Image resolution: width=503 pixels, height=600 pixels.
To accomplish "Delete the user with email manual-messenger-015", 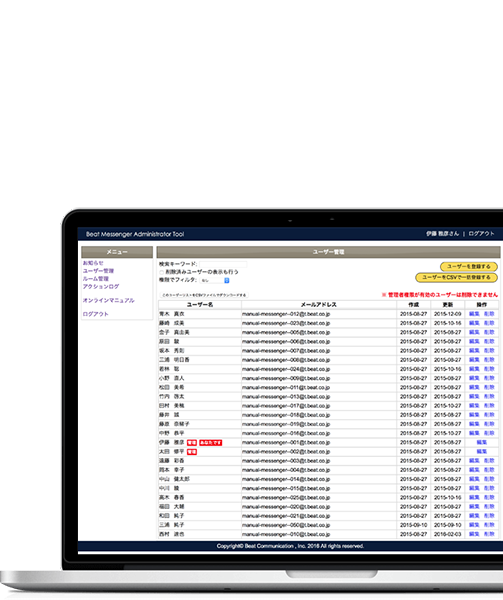I will click(x=489, y=488).
